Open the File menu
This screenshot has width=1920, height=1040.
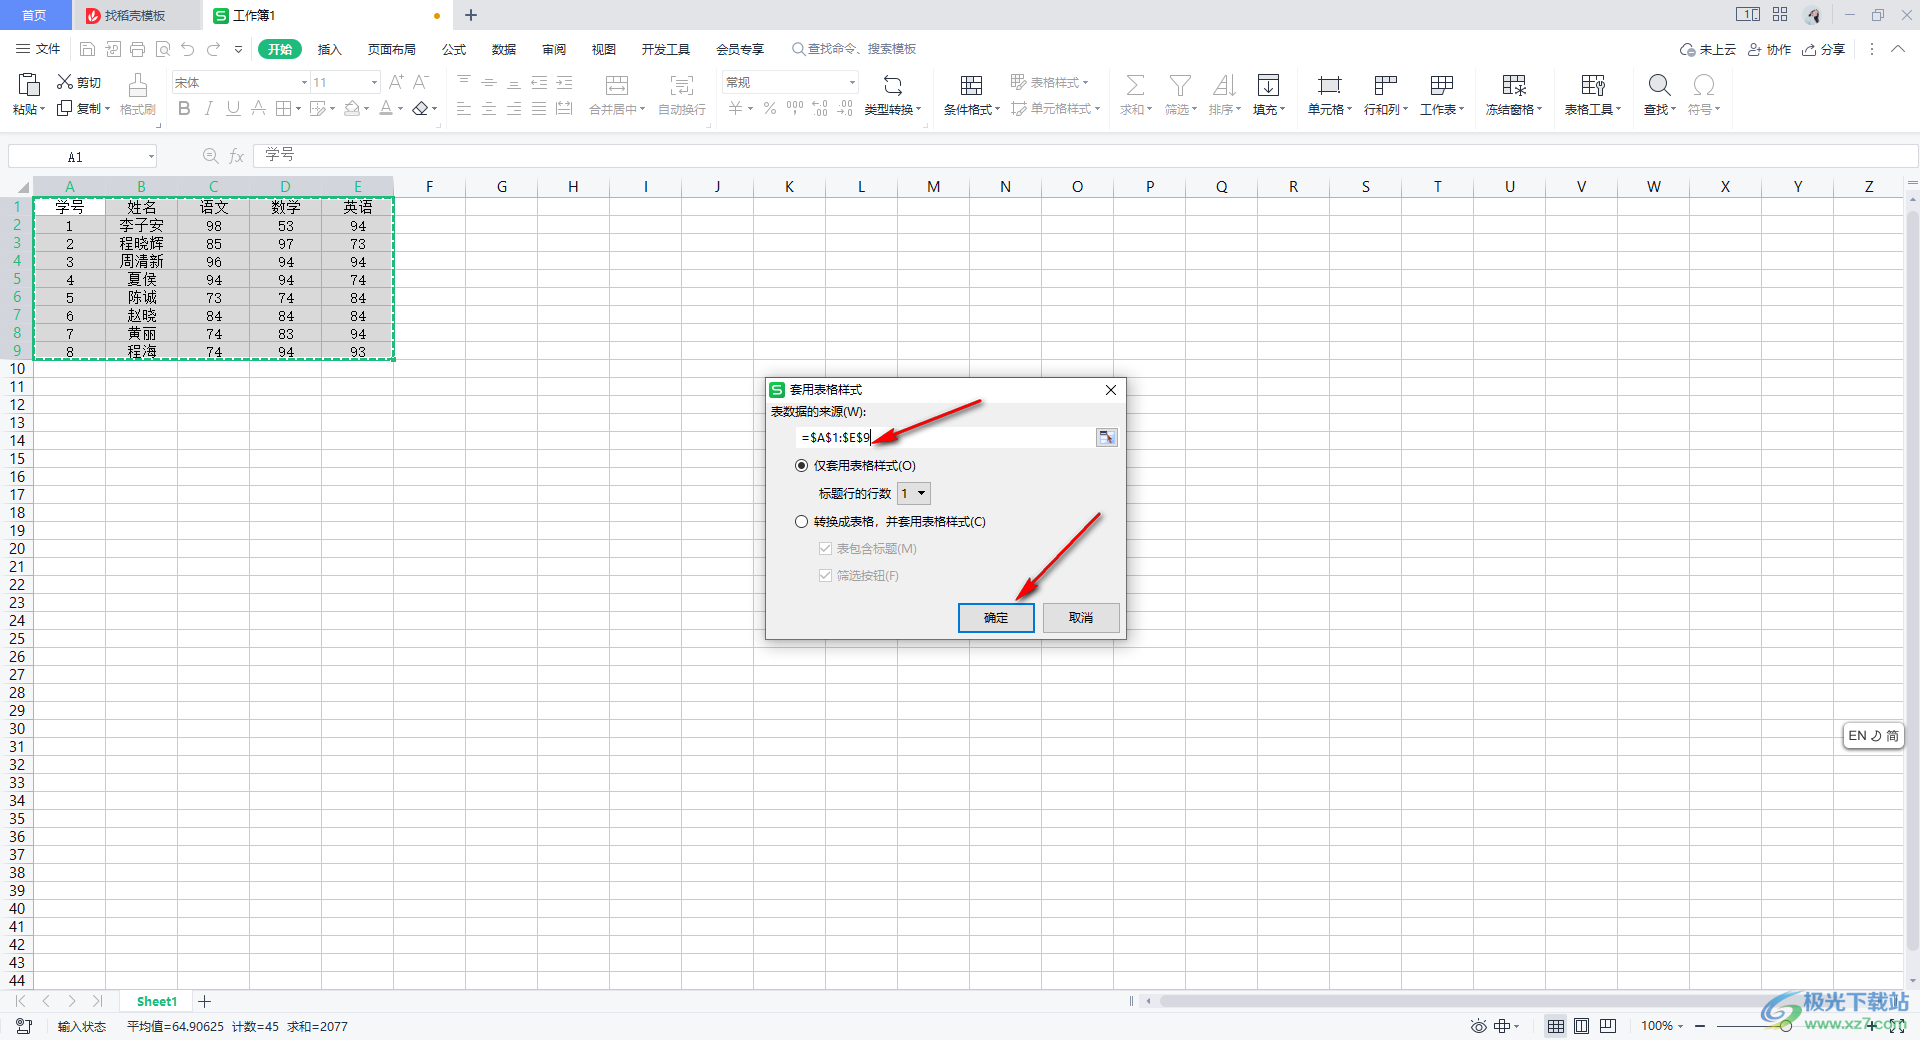click(x=38, y=49)
